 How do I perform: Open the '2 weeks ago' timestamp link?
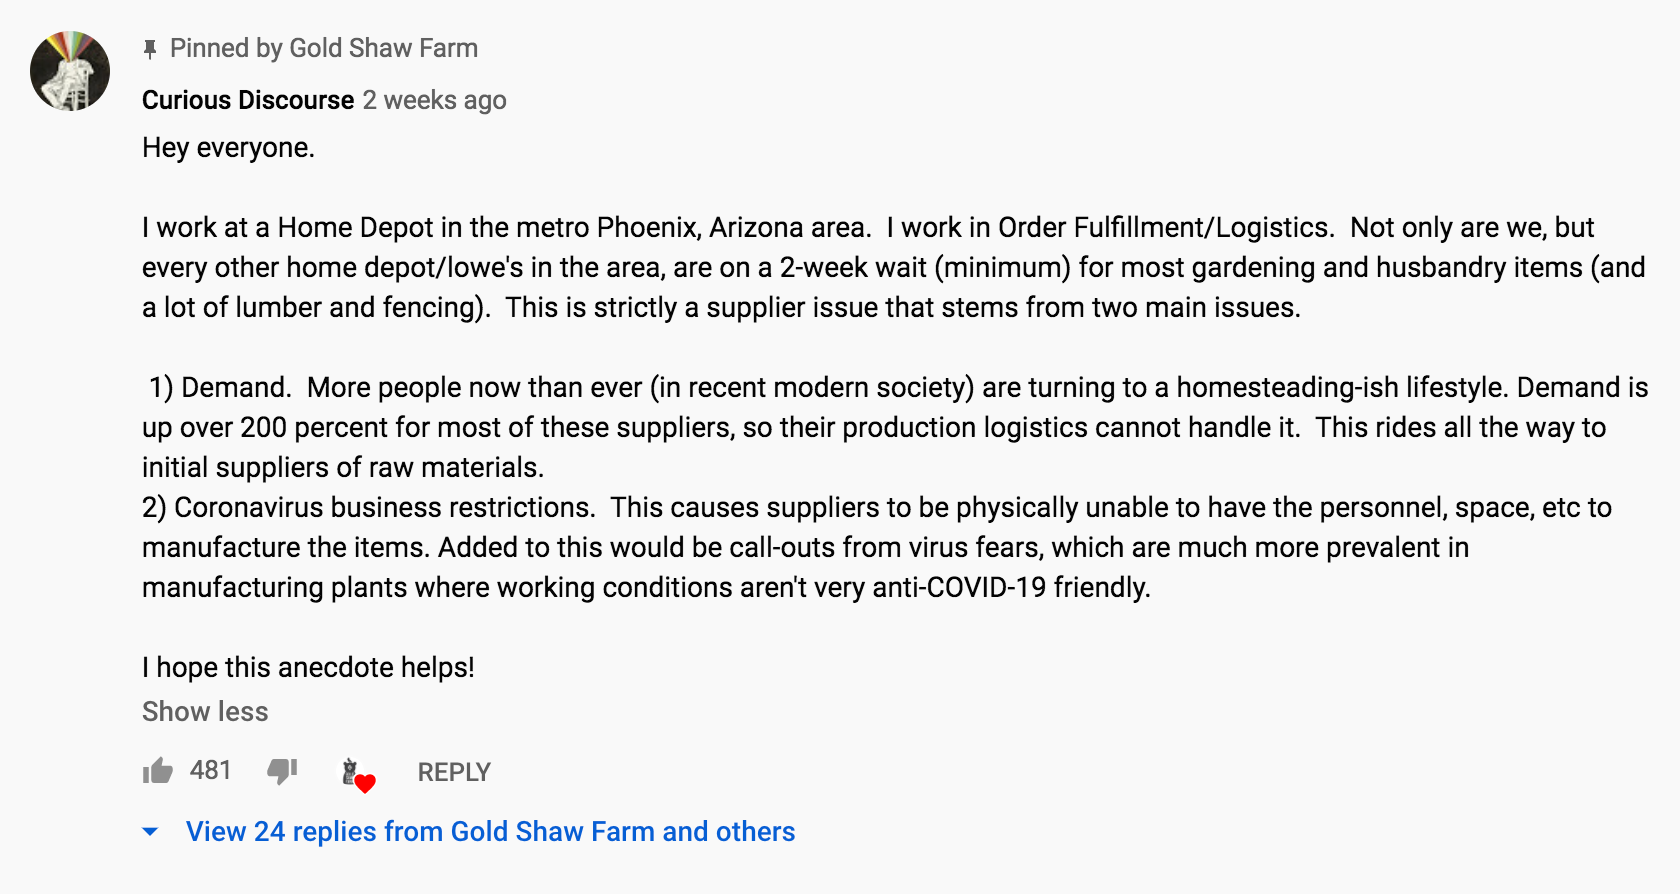[434, 100]
